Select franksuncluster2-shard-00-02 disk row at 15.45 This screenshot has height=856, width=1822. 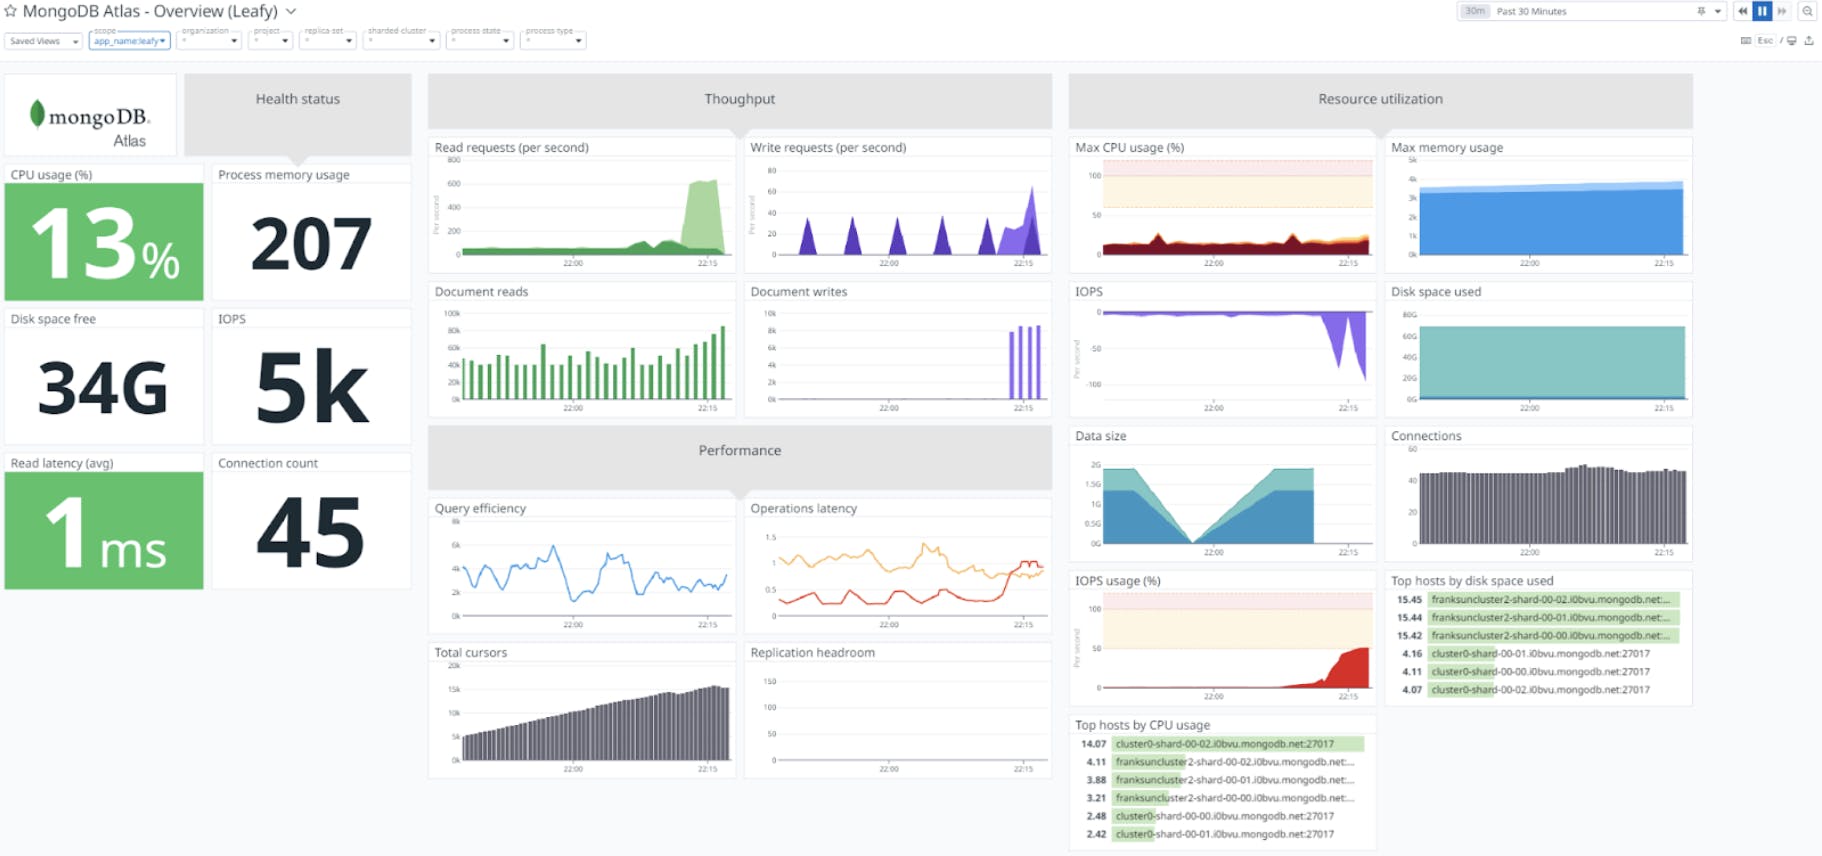1537,600
